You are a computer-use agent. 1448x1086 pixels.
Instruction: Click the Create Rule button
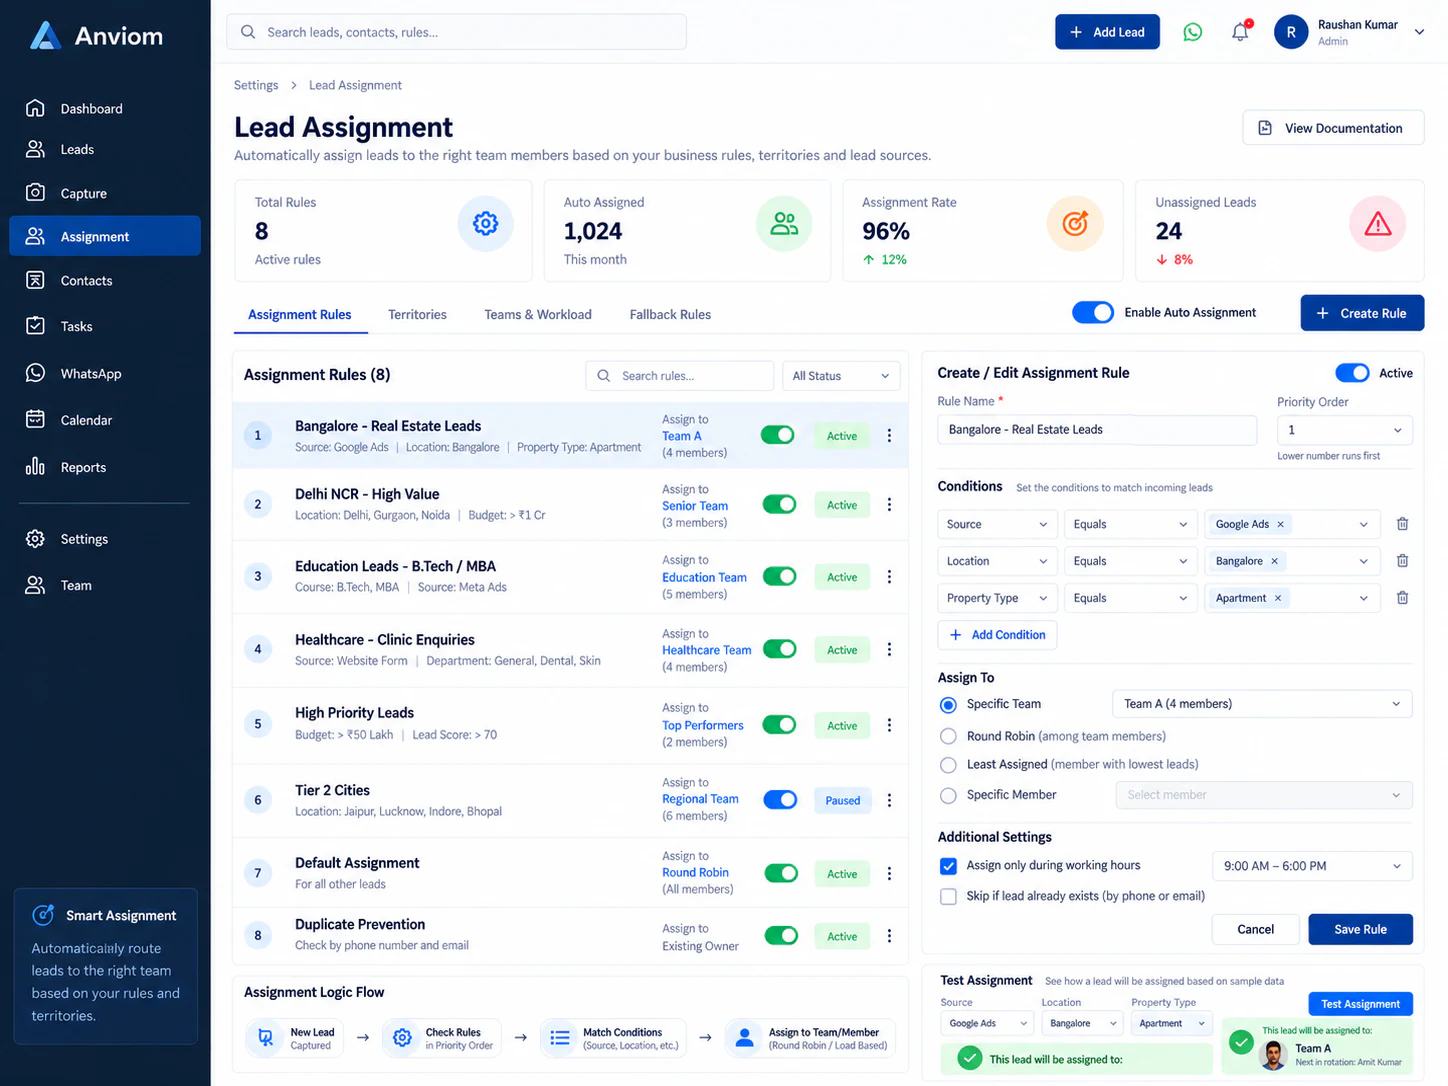pyautogui.click(x=1362, y=313)
